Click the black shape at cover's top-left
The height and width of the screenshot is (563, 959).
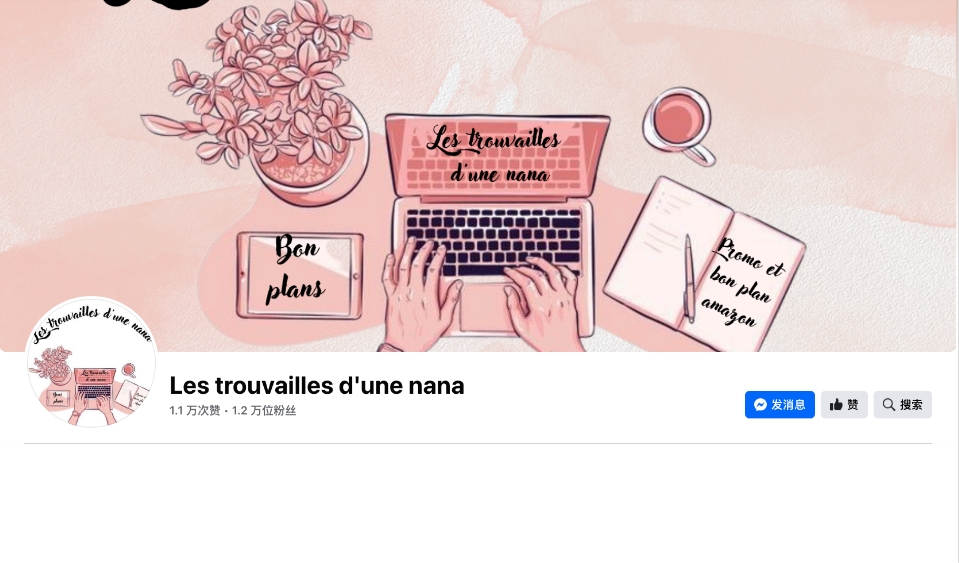pyautogui.click(x=157, y=4)
